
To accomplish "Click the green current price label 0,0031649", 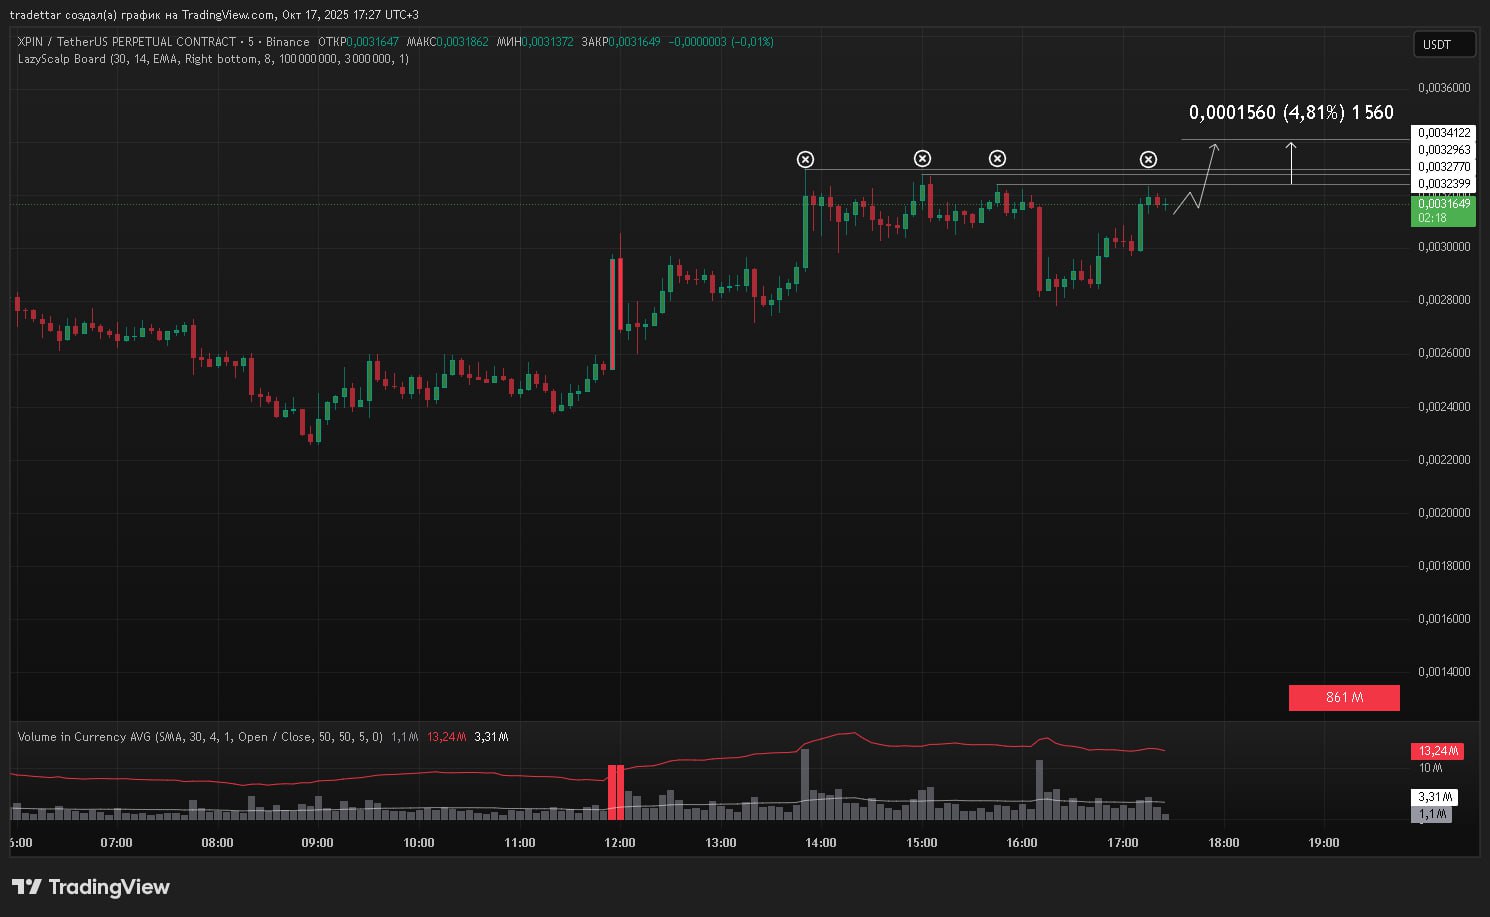I will click(1443, 210).
